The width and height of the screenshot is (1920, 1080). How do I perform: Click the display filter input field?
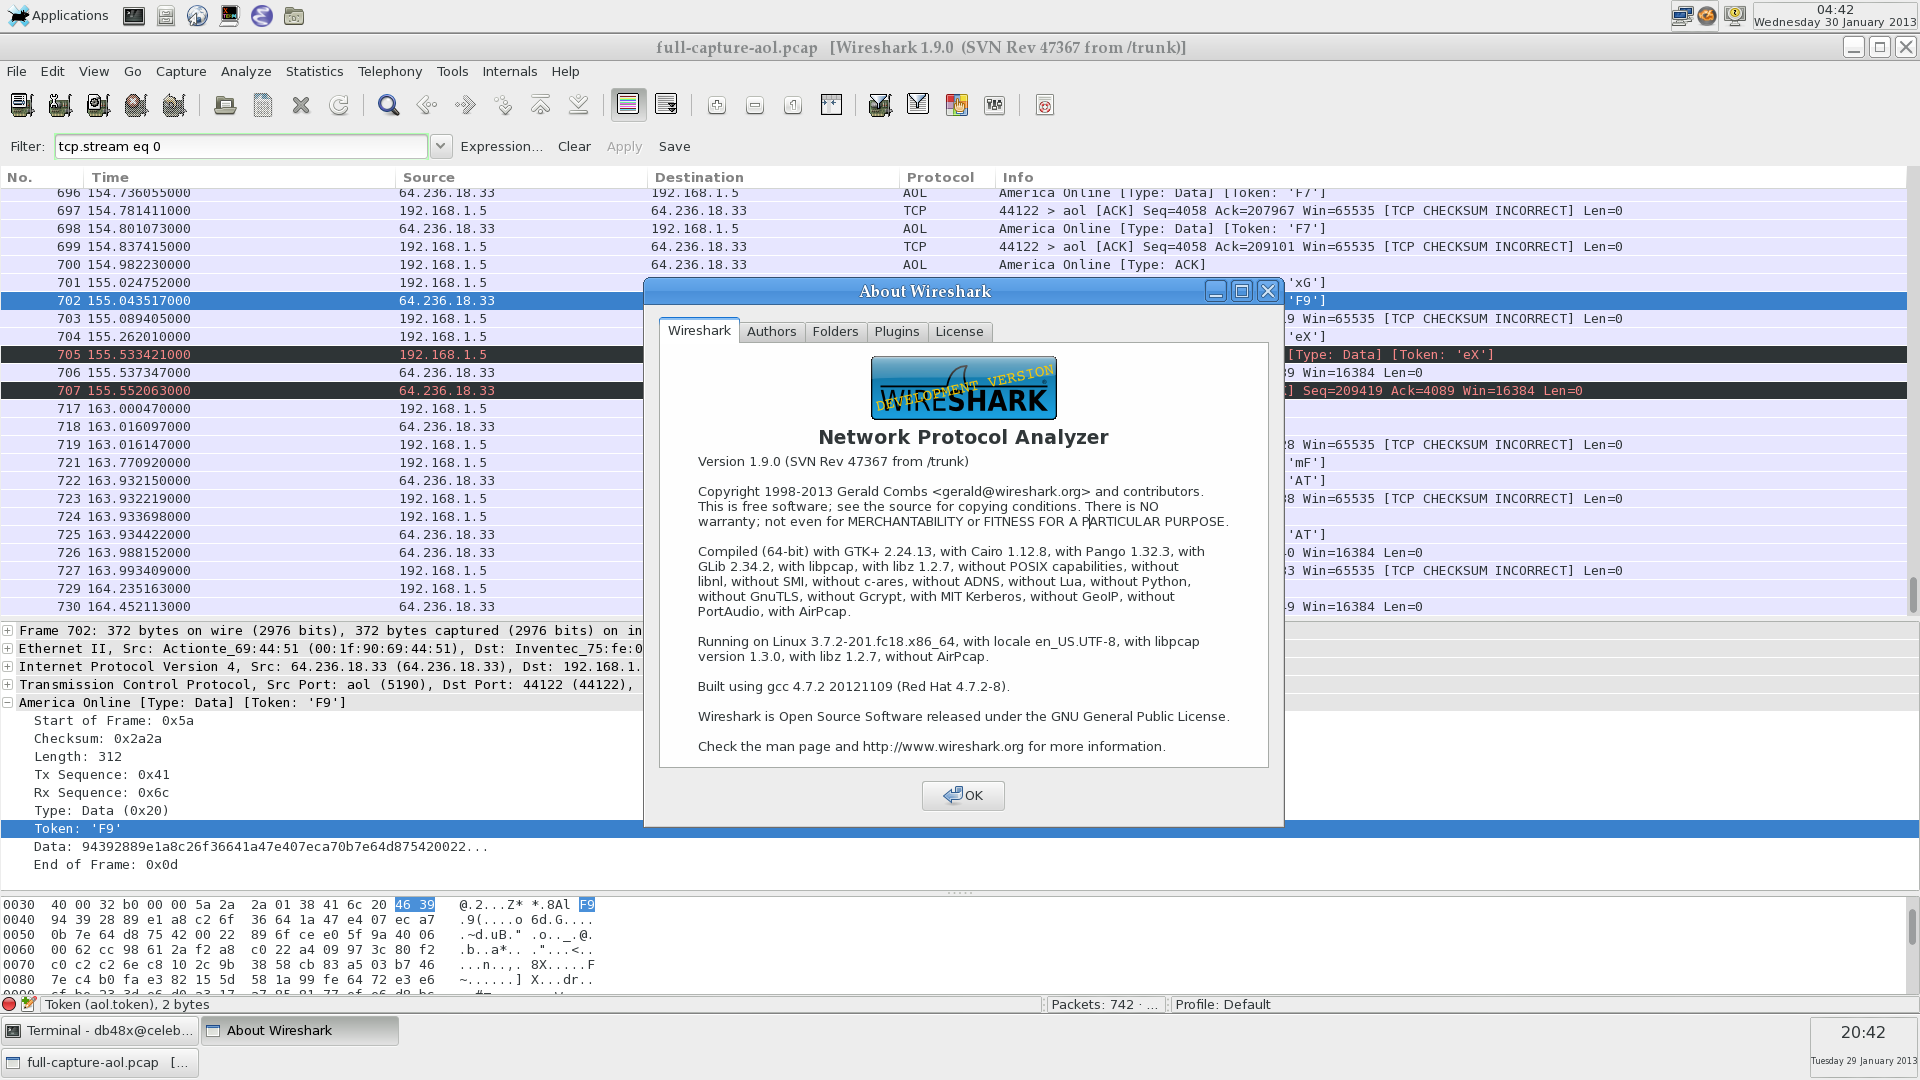click(241, 147)
